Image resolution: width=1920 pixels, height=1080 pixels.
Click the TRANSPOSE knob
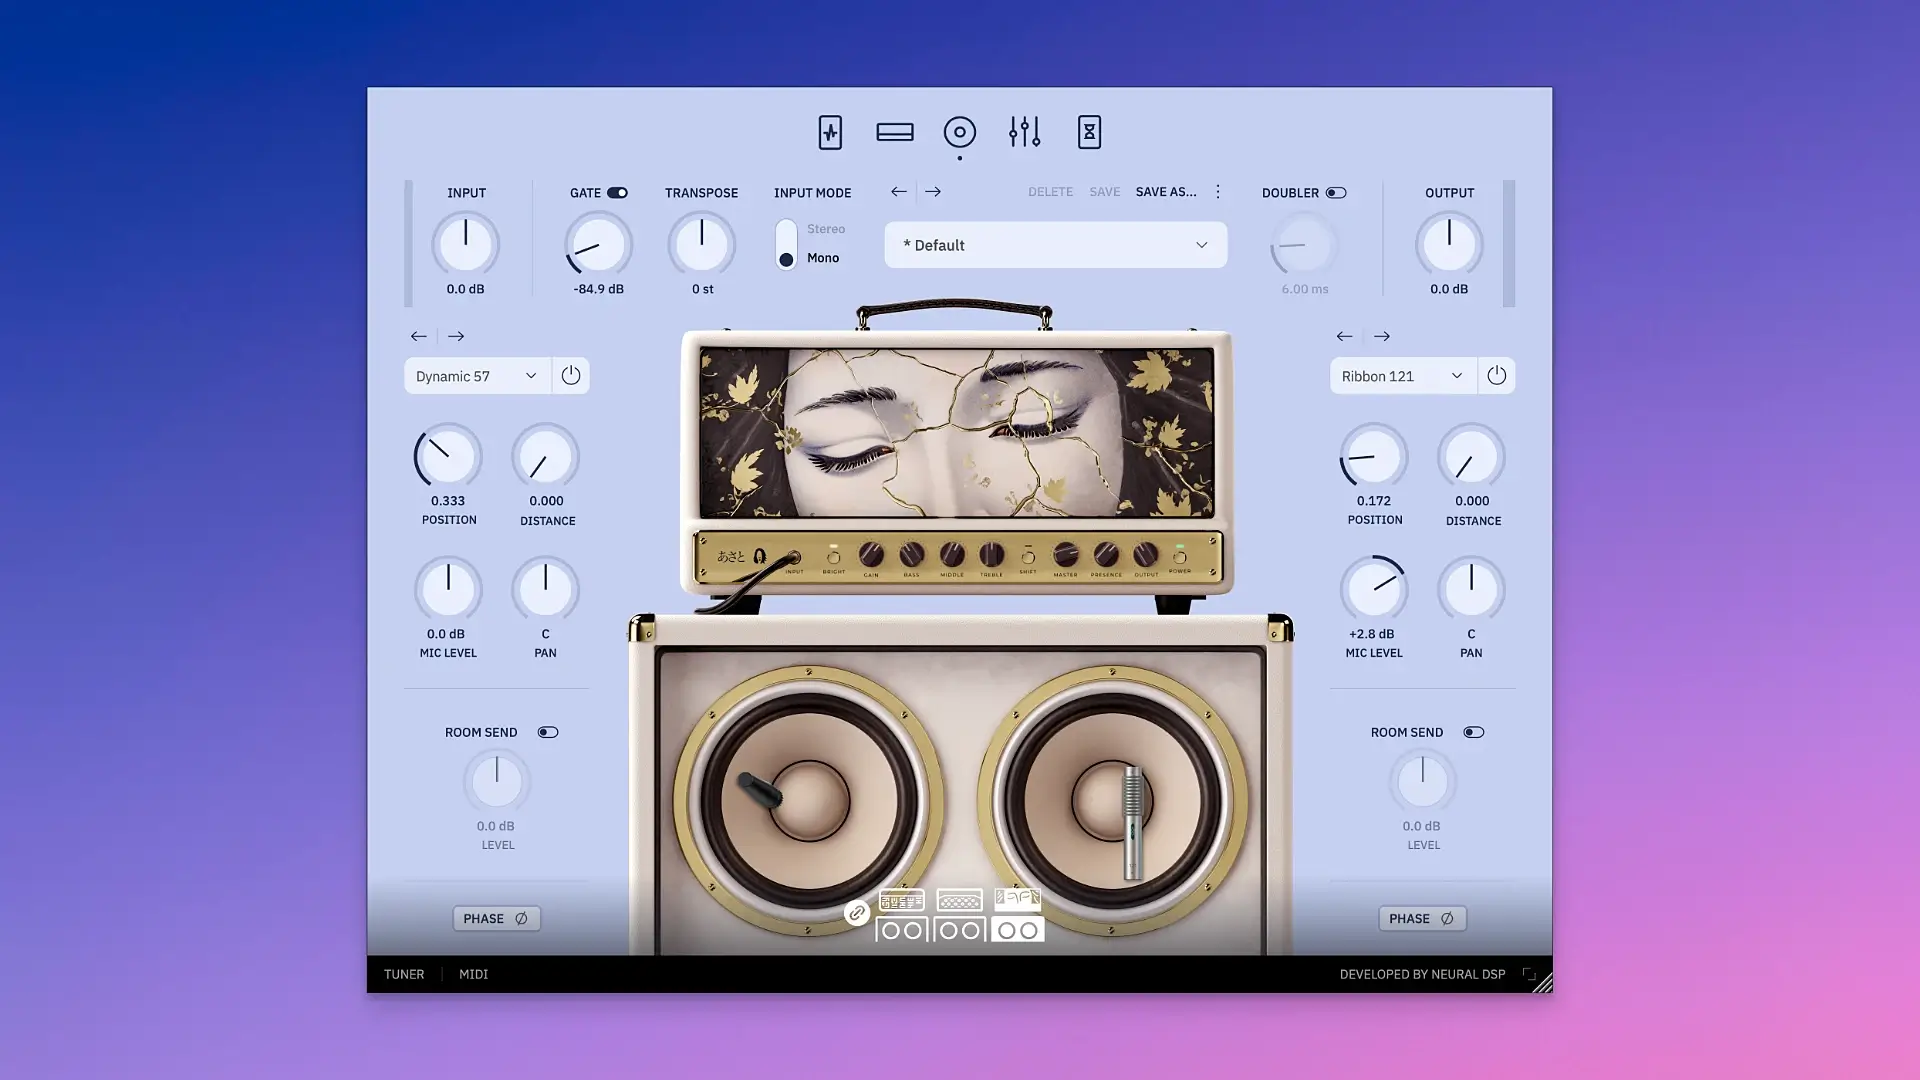[x=702, y=244]
